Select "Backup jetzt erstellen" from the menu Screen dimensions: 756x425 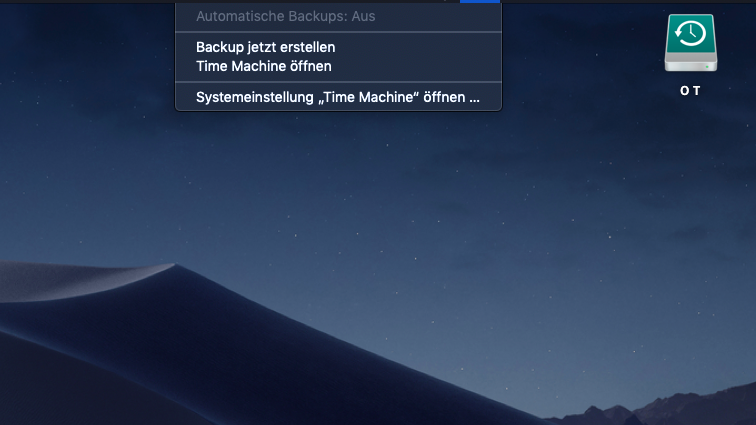click(265, 47)
